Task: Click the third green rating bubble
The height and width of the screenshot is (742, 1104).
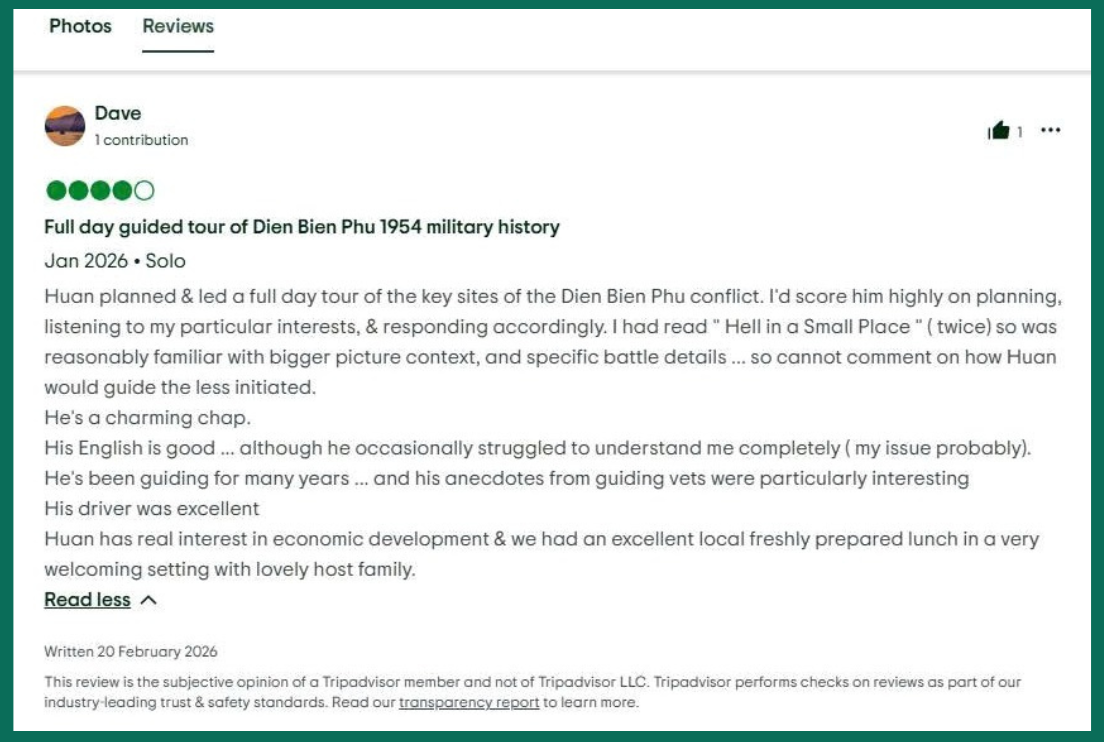Action: pyautogui.click(x=100, y=190)
